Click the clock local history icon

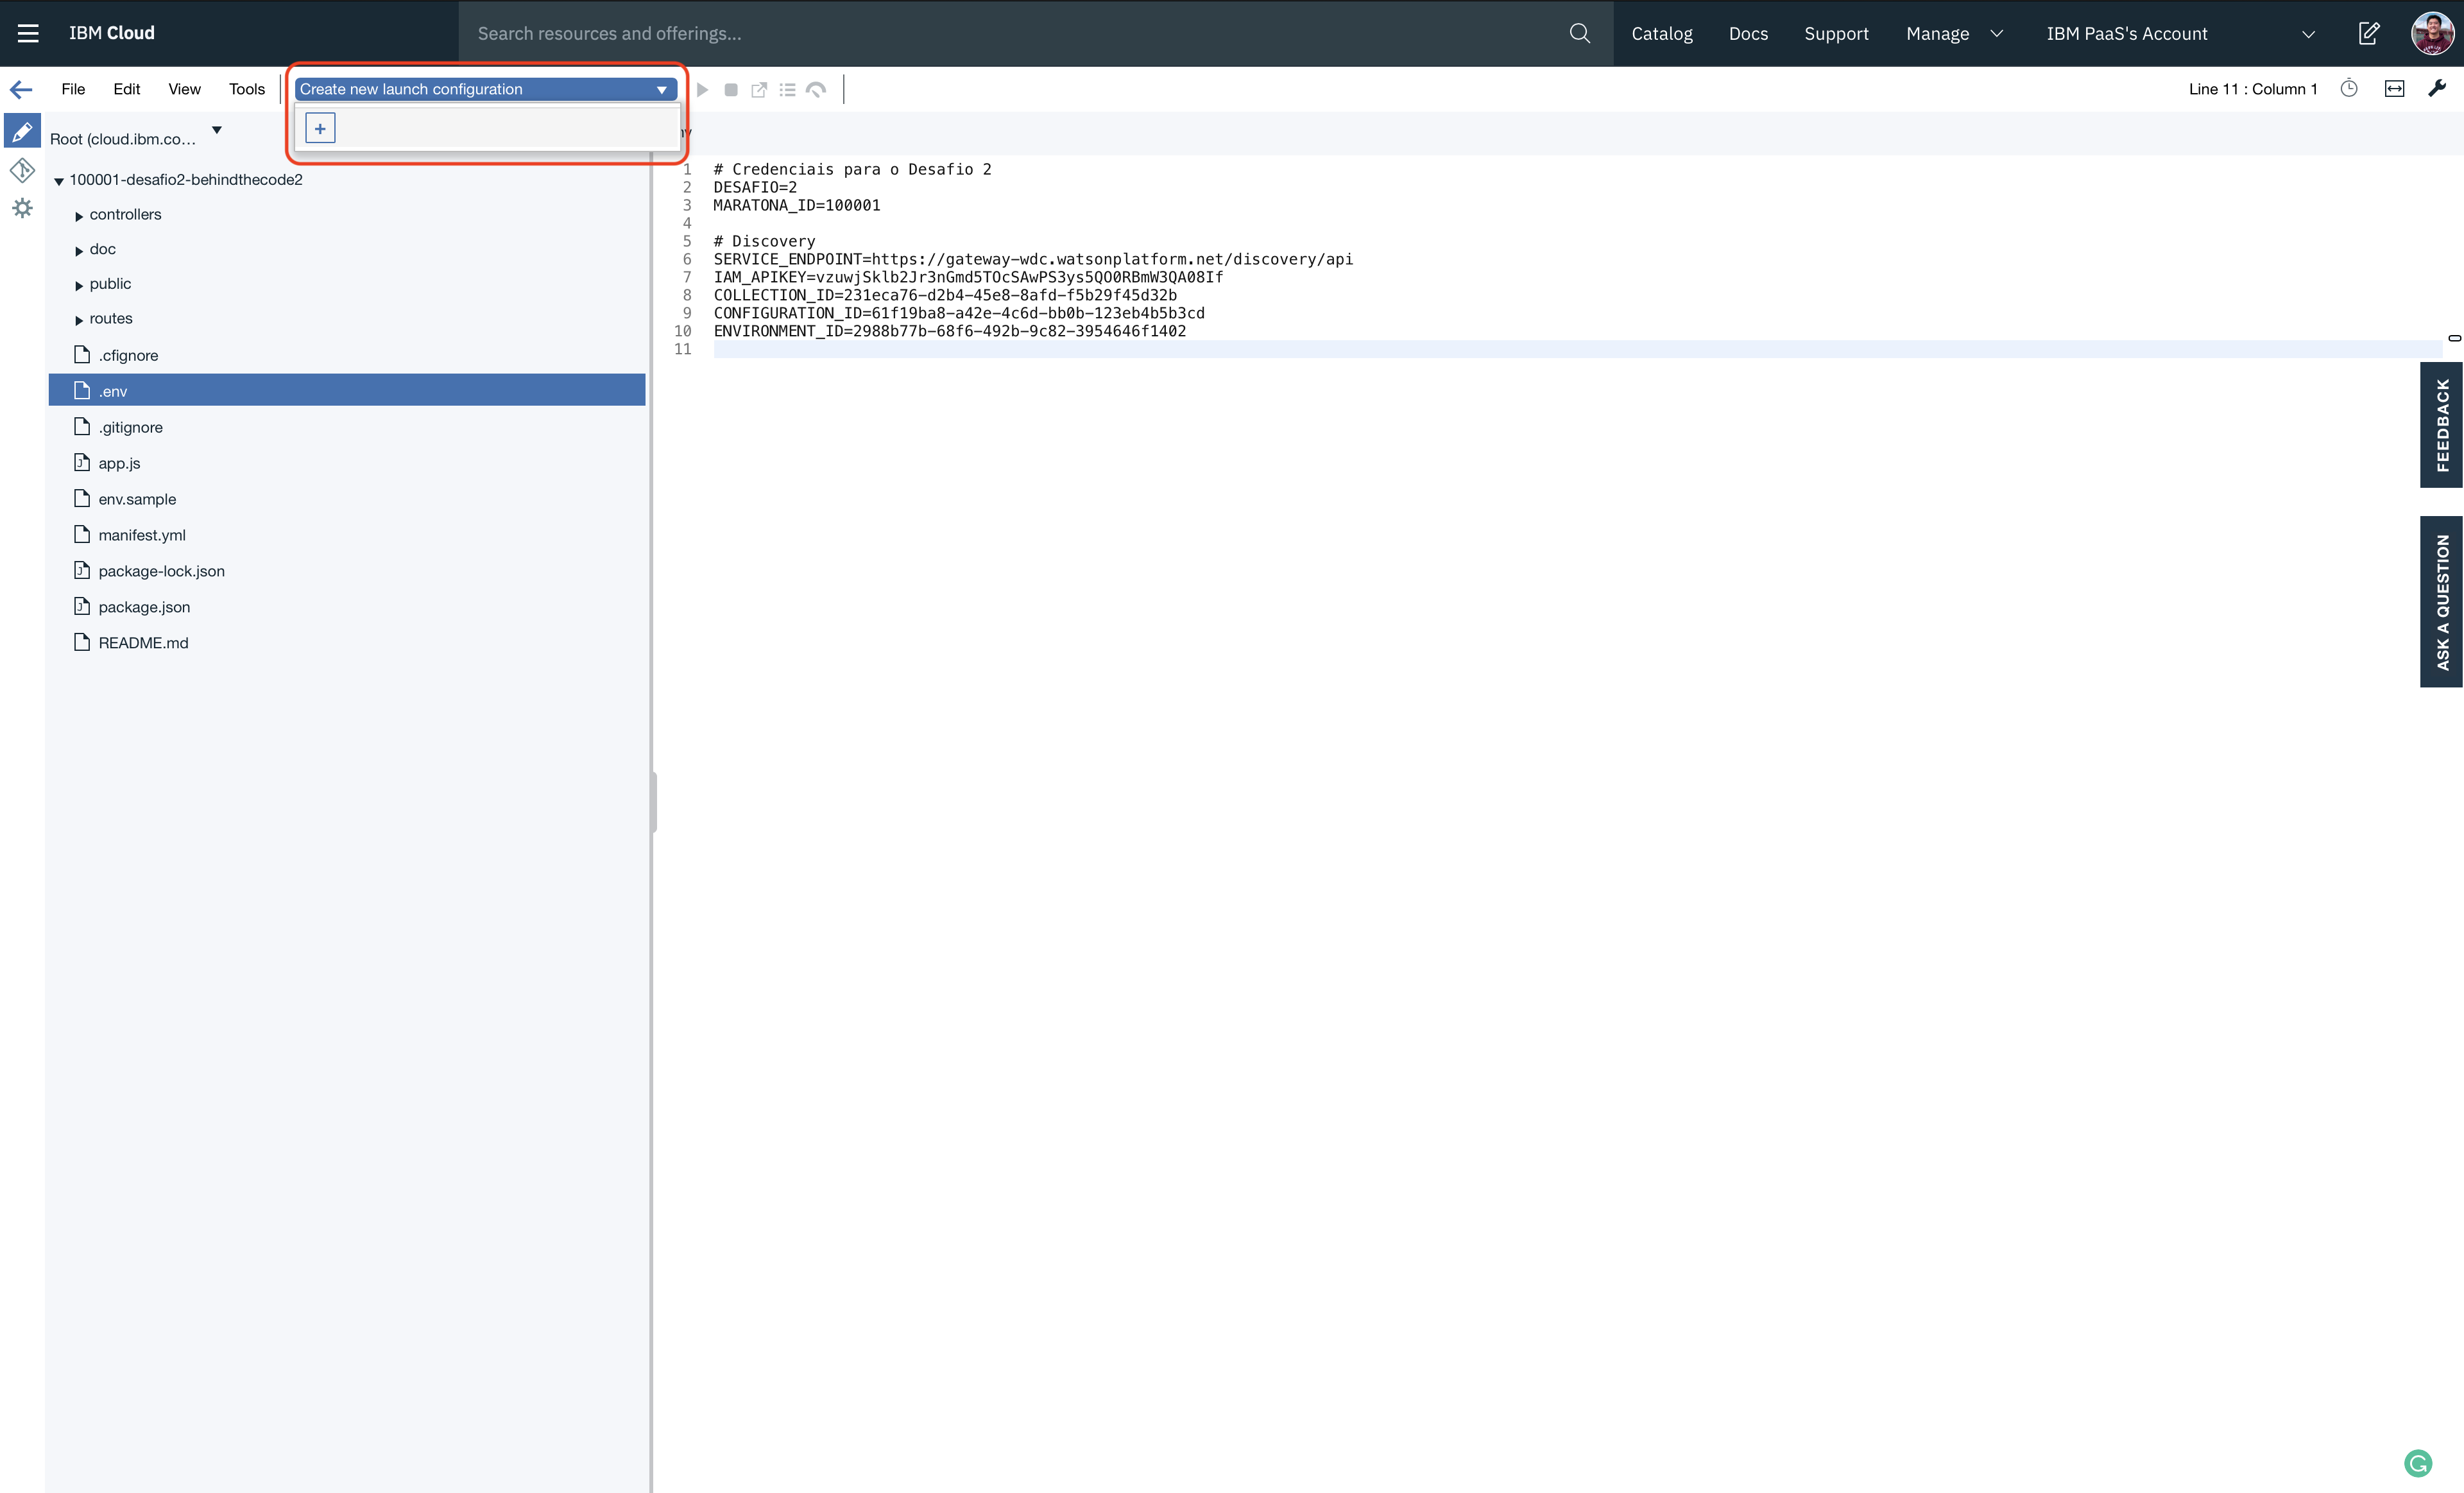2349,89
